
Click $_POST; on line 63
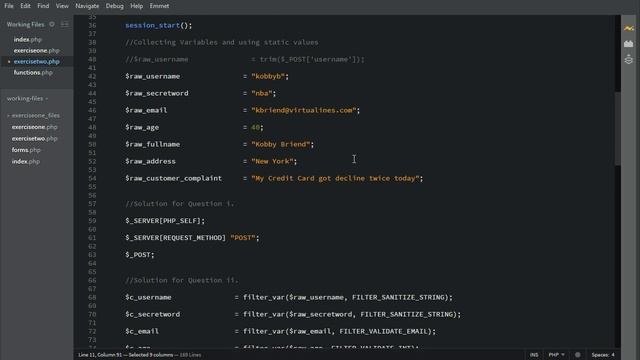coord(140,255)
